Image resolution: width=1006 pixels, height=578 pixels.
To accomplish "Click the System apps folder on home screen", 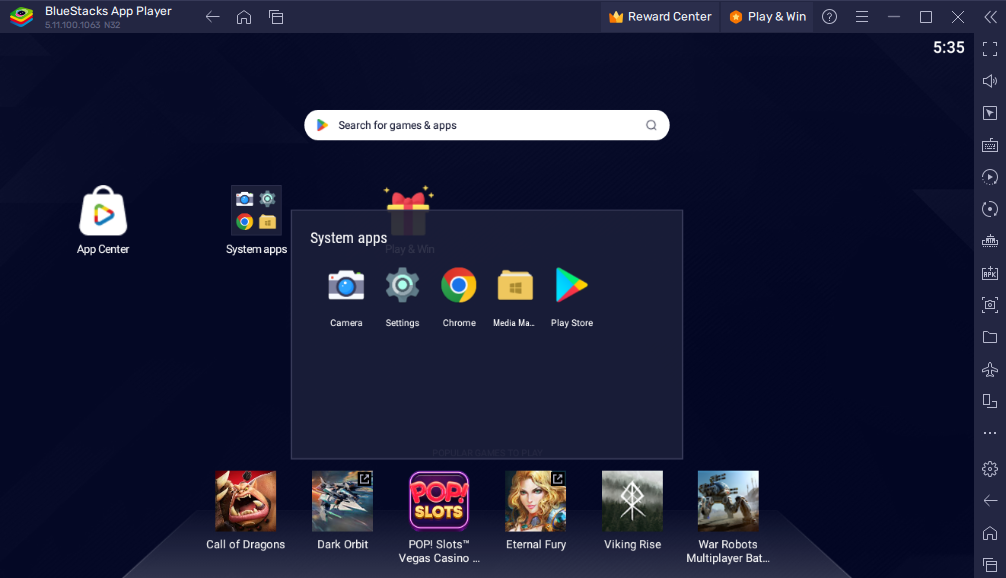I will click(x=257, y=211).
